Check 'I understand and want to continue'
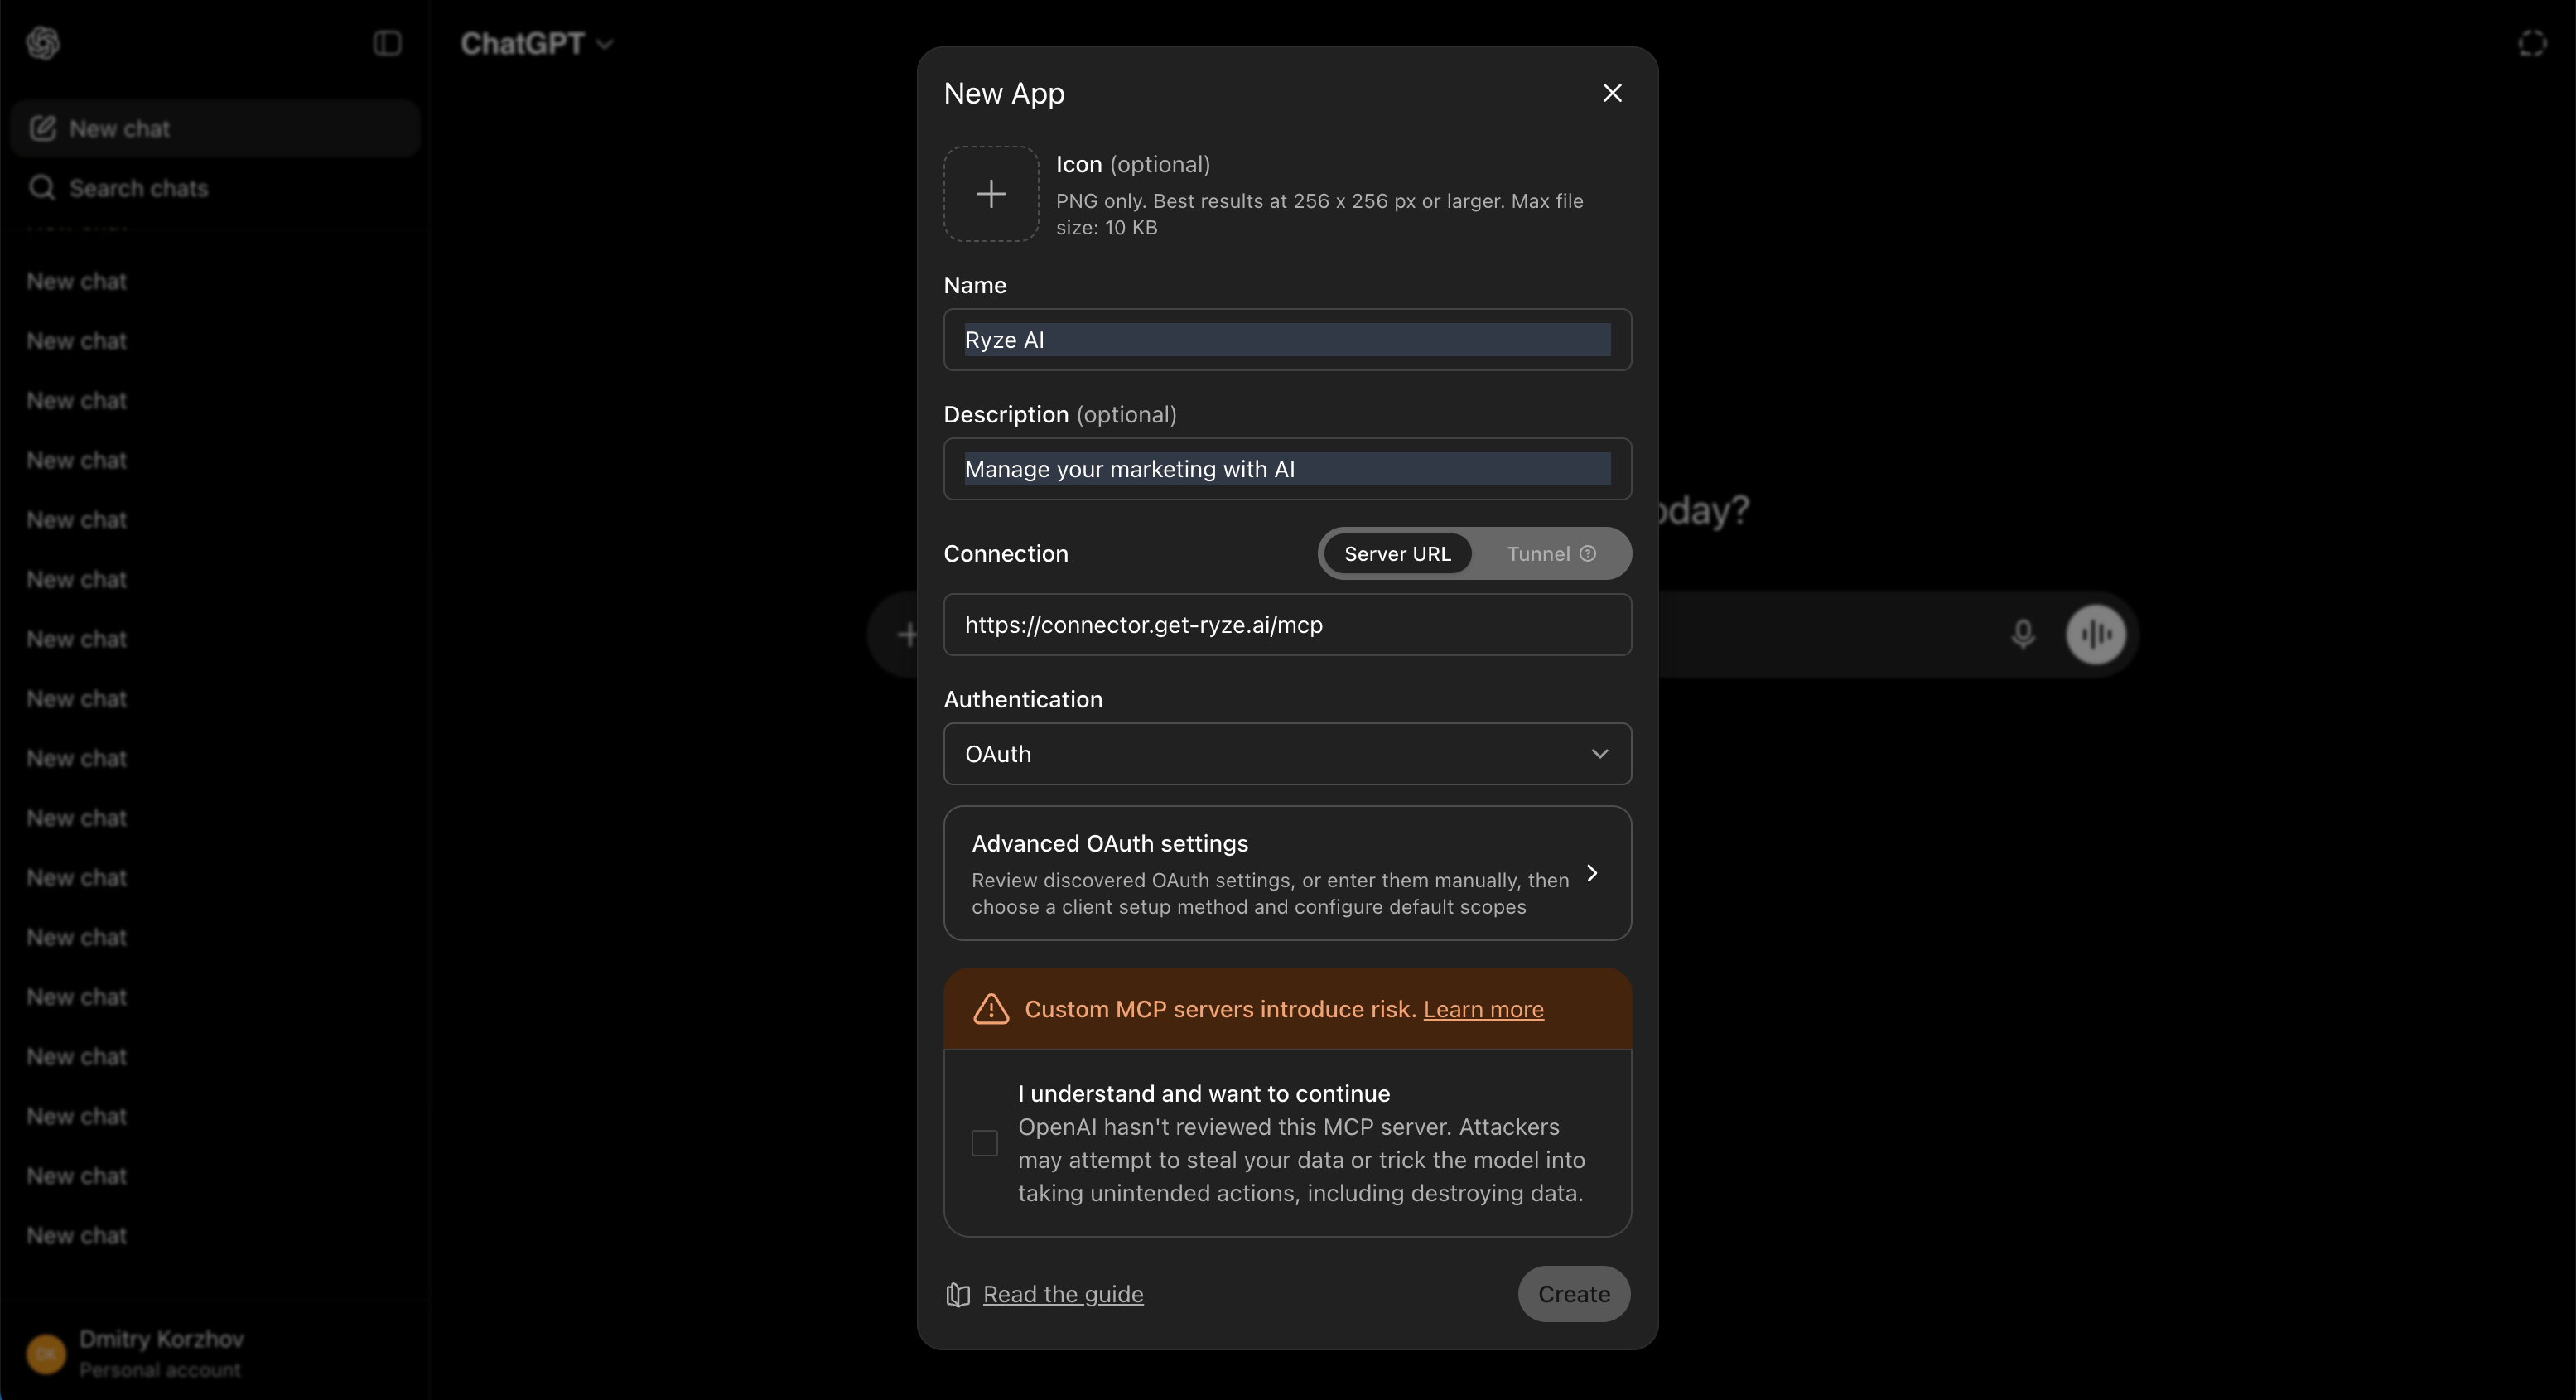This screenshot has width=2576, height=1400. point(985,1143)
